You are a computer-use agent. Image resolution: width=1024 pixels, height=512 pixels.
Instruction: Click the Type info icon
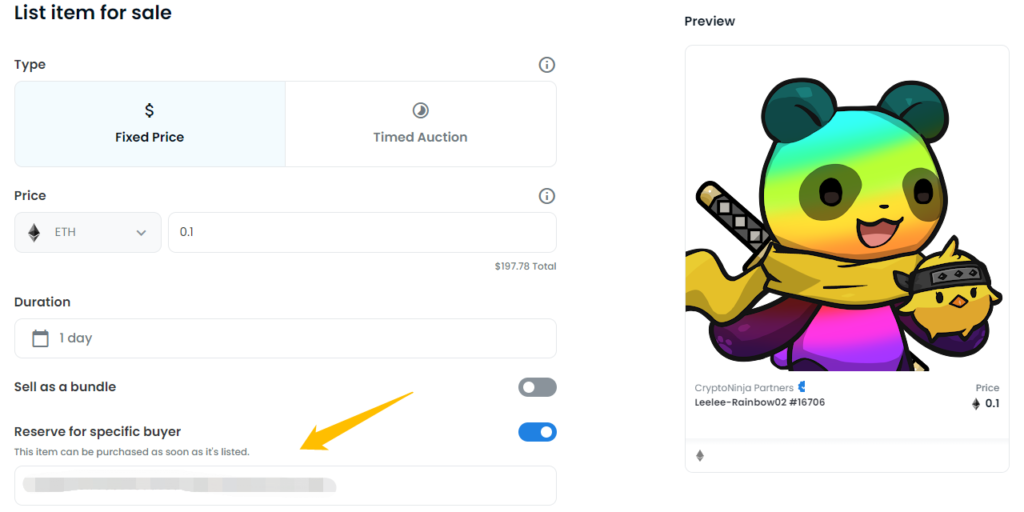(x=546, y=65)
